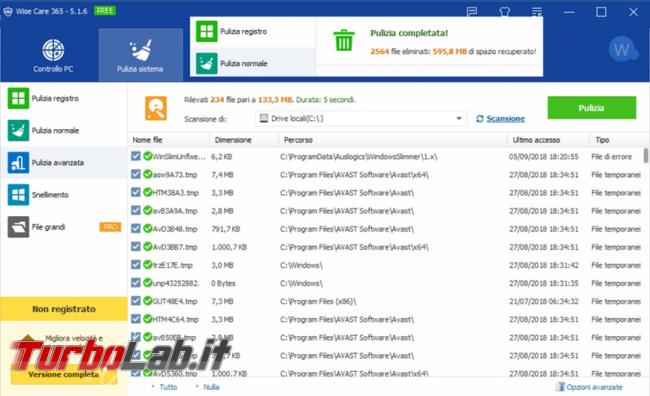Sort by the Nome file column header
Image resolution: width=650 pixels, height=396 pixels.
pyautogui.click(x=169, y=140)
